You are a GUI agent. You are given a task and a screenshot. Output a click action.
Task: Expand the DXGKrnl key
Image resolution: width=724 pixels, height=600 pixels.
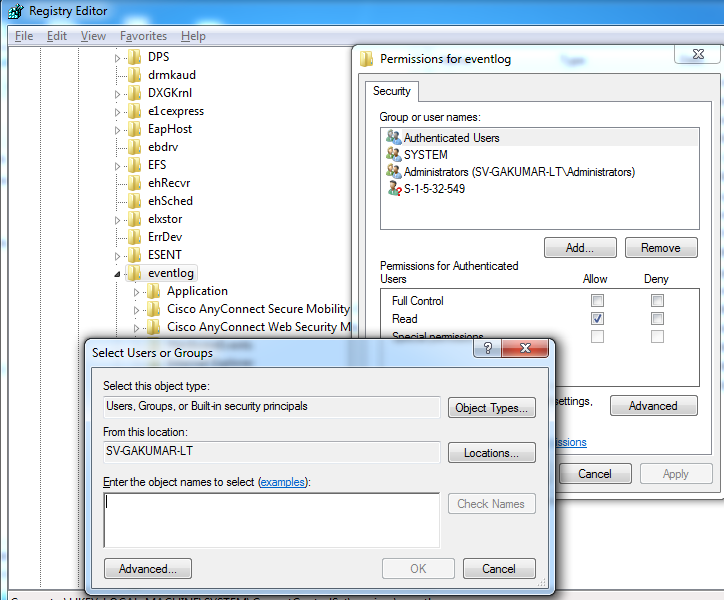coord(117,94)
